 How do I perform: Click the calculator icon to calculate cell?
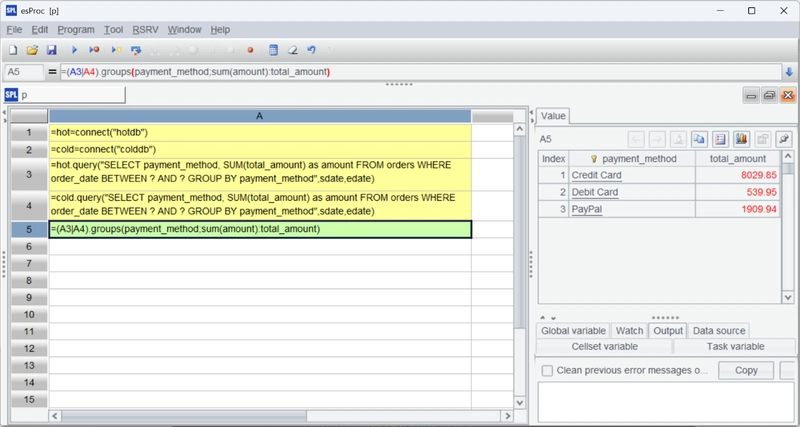click(x=273, y=50)
